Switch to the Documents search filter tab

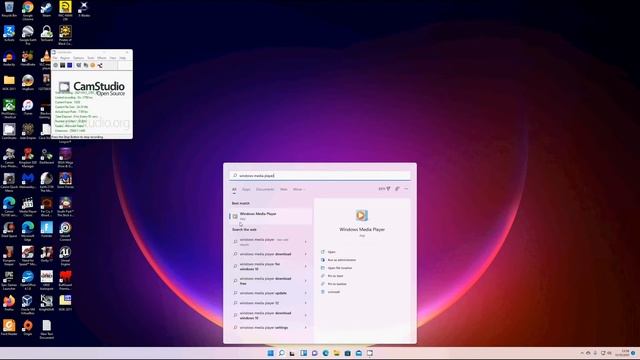[265, 189]
